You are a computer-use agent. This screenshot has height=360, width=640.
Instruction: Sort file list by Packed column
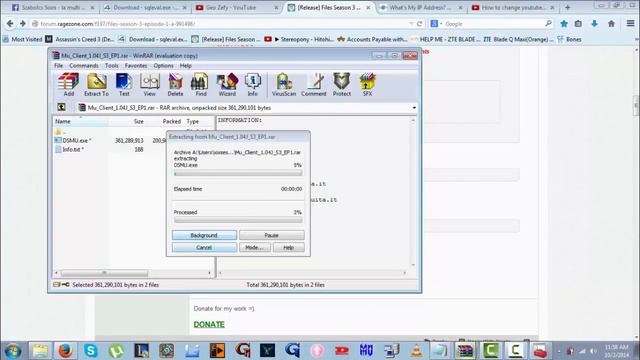pyautogui.click(x=165, y=121)
